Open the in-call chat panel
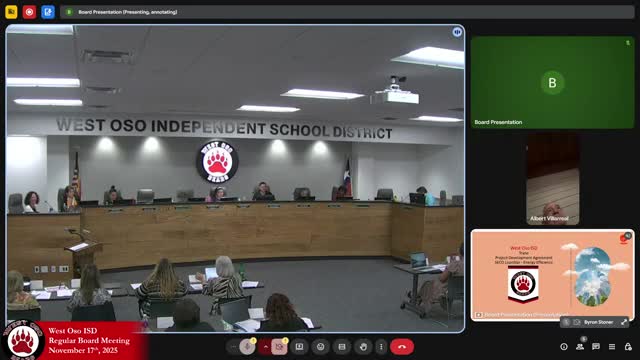Image resolution: width=640 pixels, height=360 pixels. click(596, 347)
